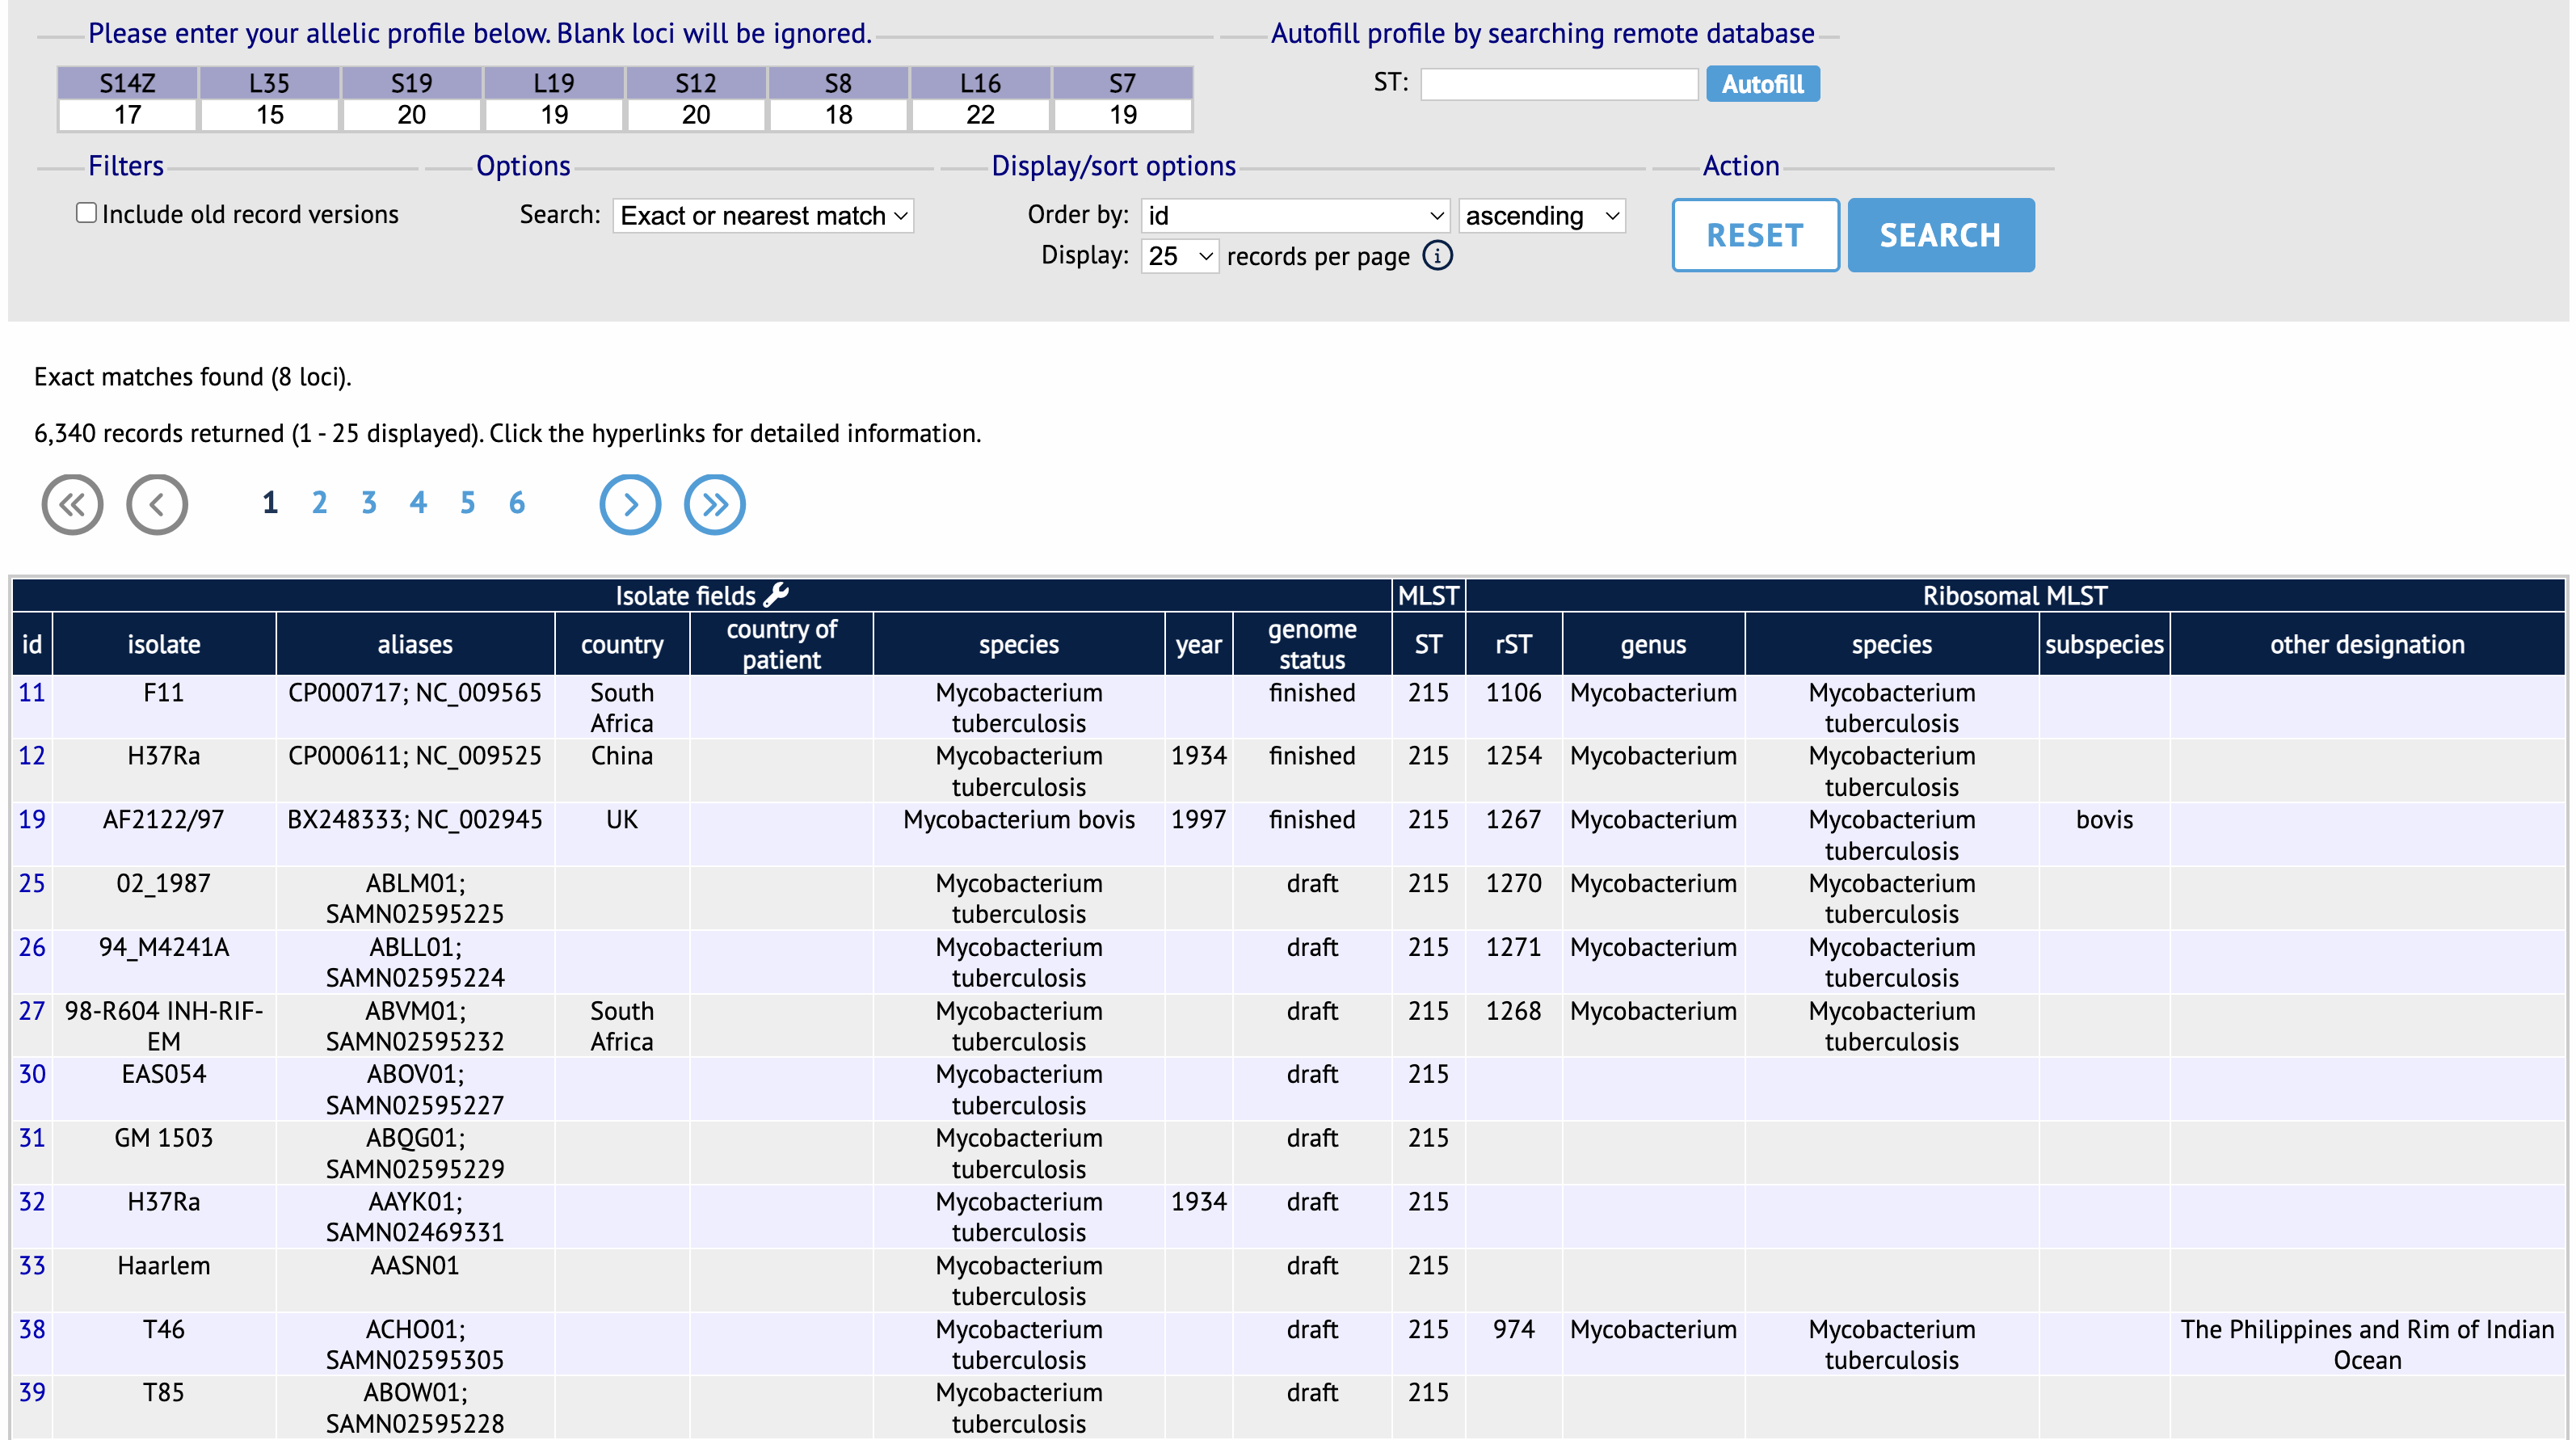Go to next page with arrow icon

pos(630,504)
